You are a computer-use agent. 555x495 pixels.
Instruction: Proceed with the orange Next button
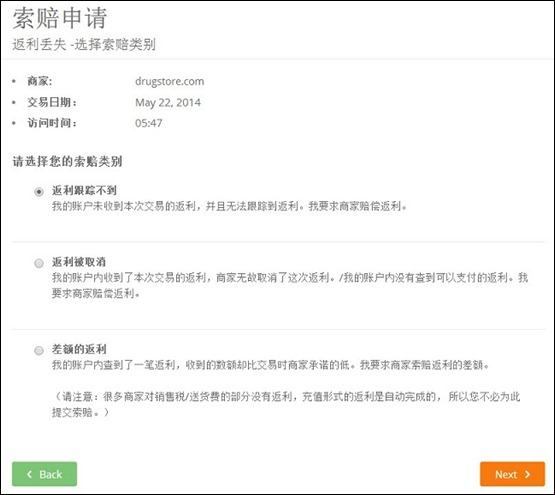click(x=512, y=474)
